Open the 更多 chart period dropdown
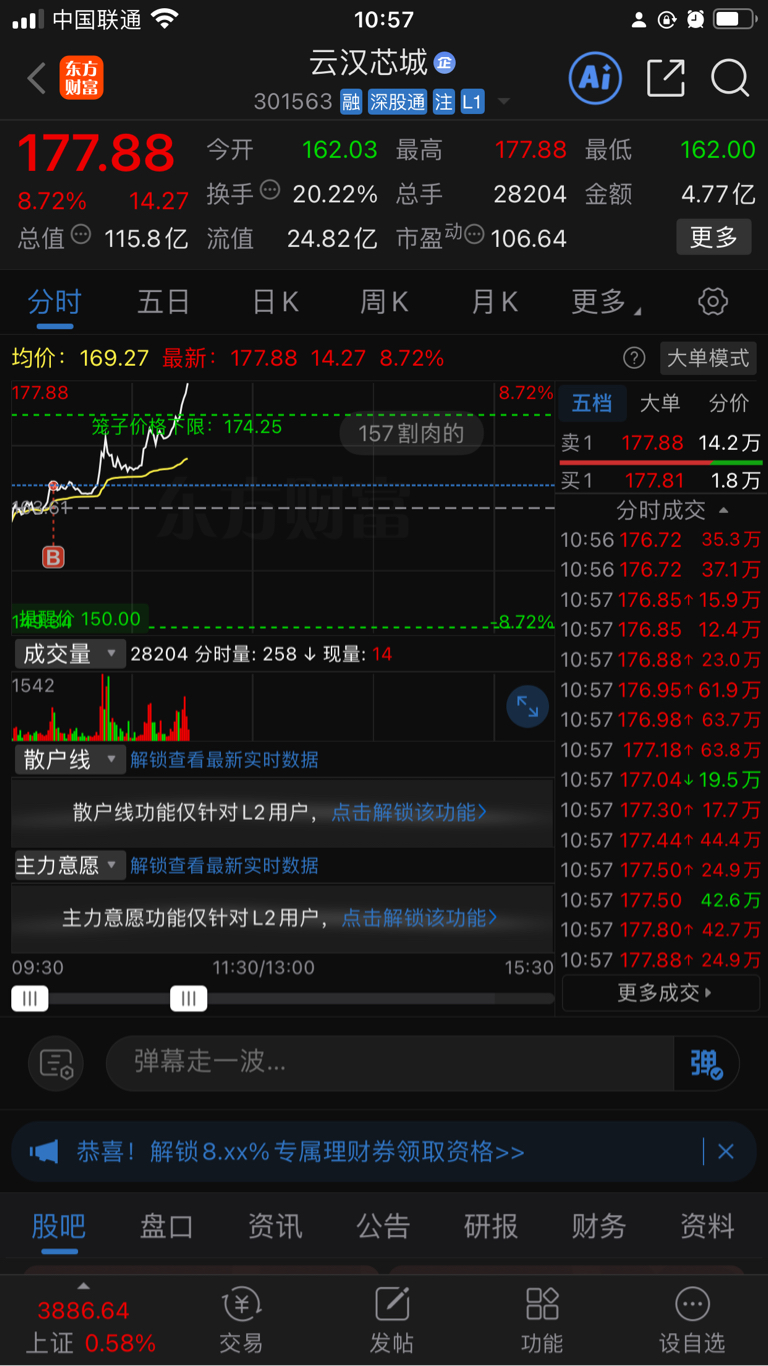 click(x=606, y=302)
